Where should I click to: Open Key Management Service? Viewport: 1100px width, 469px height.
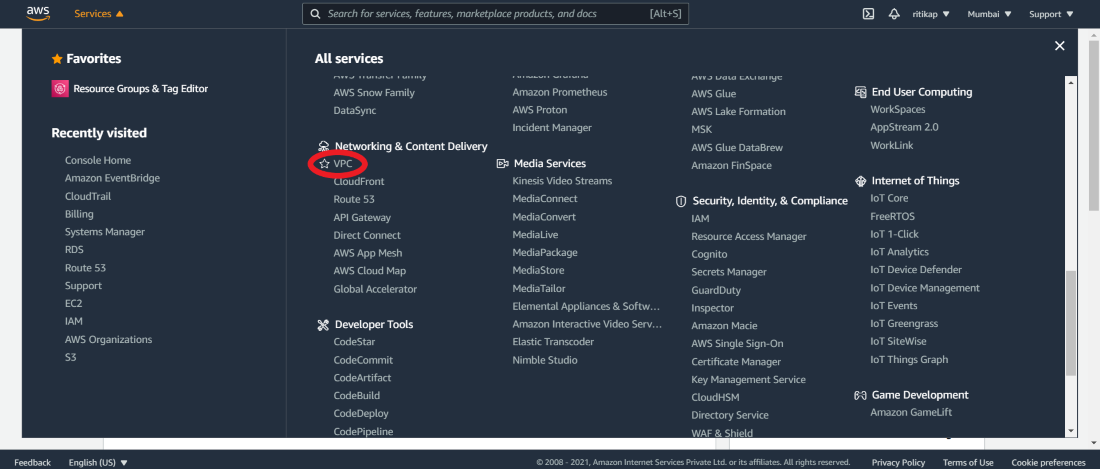coord(749,379)
